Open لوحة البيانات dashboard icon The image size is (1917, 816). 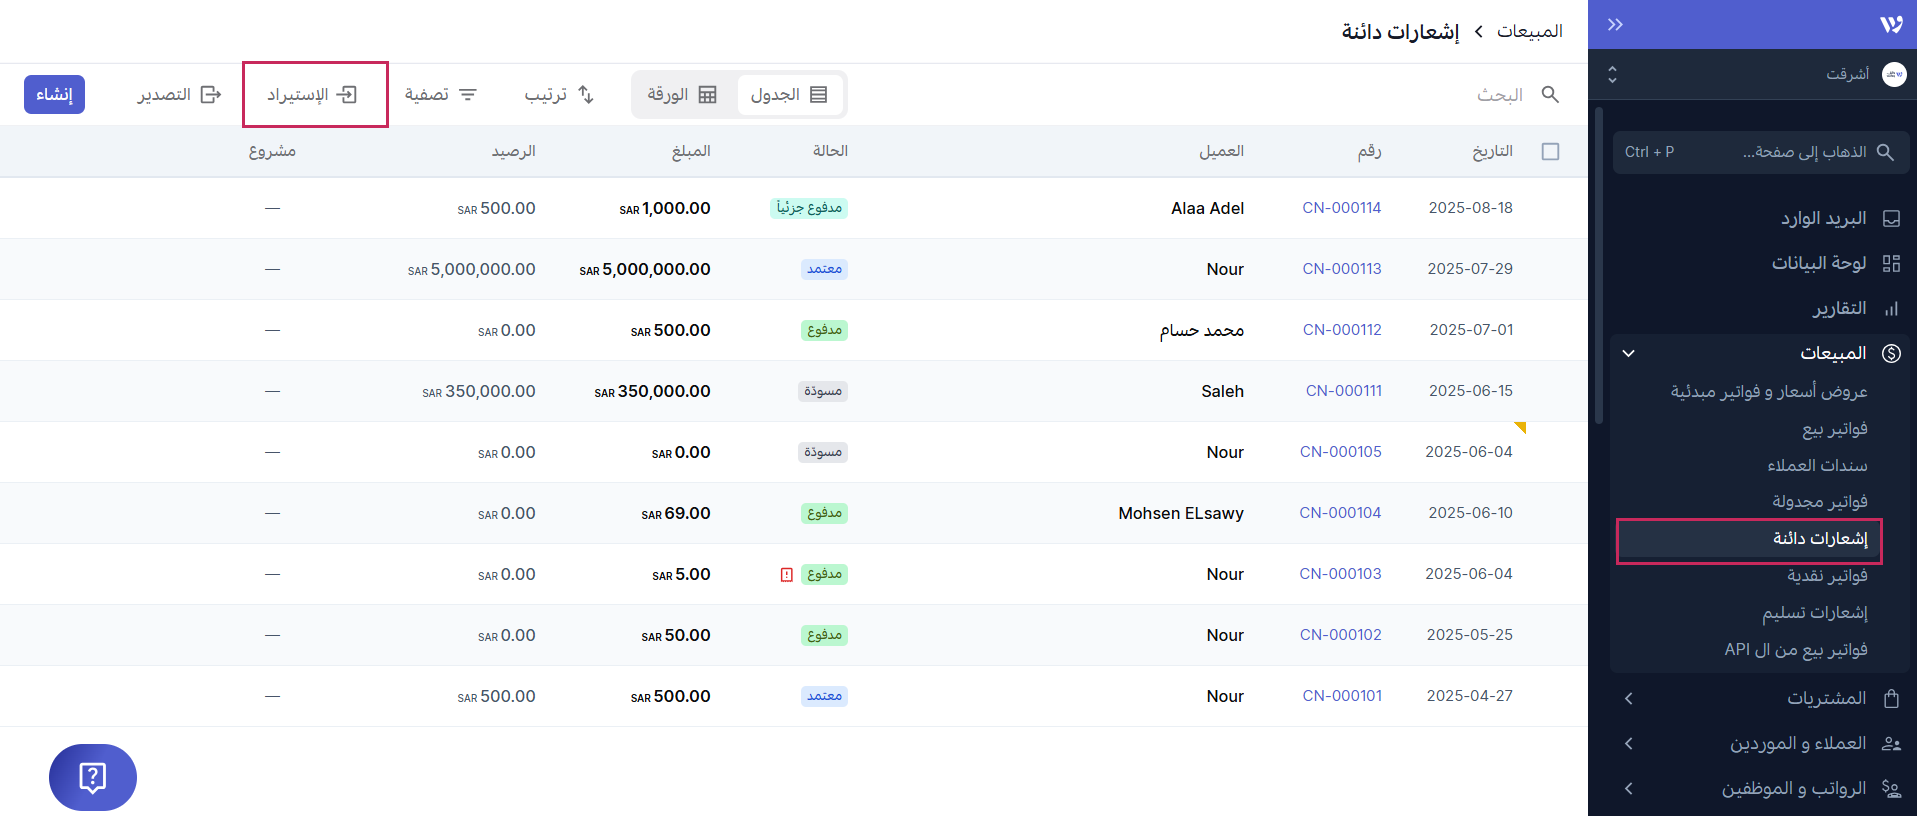click(x=1890, y=263)
